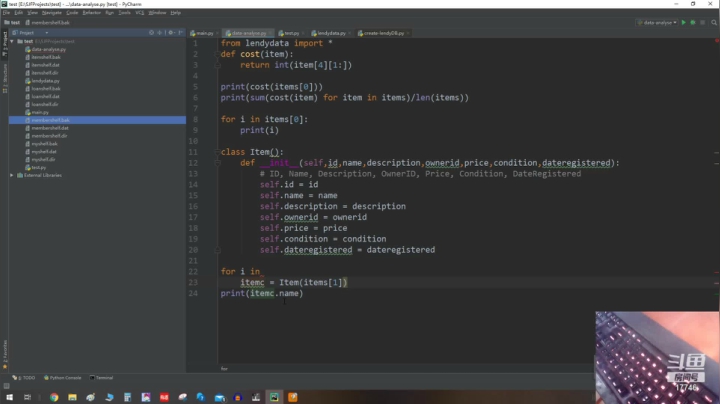Switch to the test.py editor tab
Viewport: 720px width, 404px height.
click(x=289, y=33)
